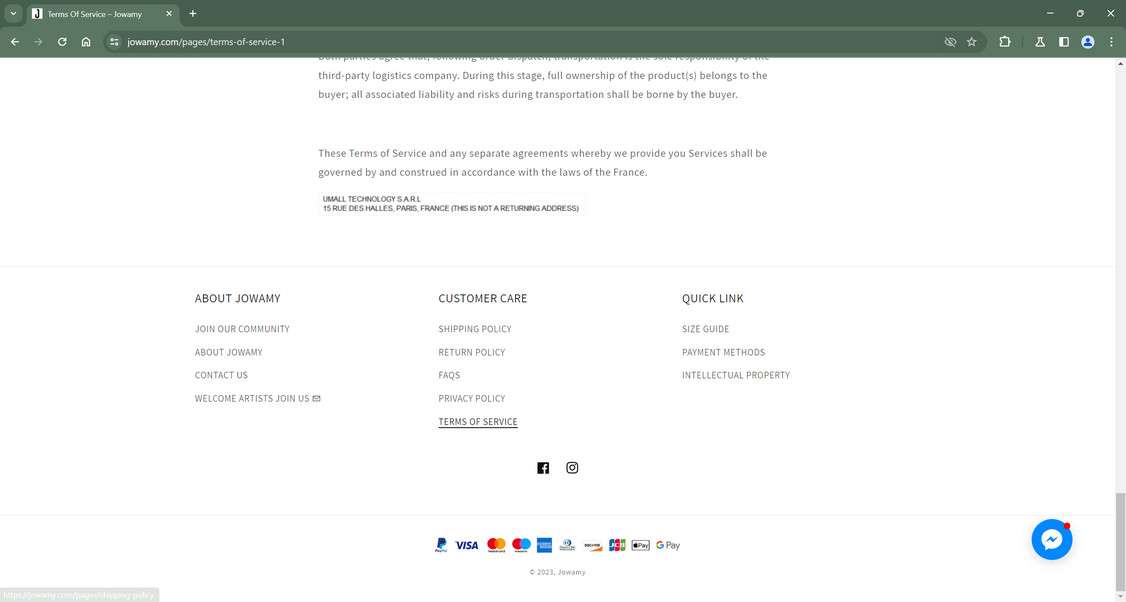
Task: Open the Extensions puzzle menu
Action: click(1003, 42)
